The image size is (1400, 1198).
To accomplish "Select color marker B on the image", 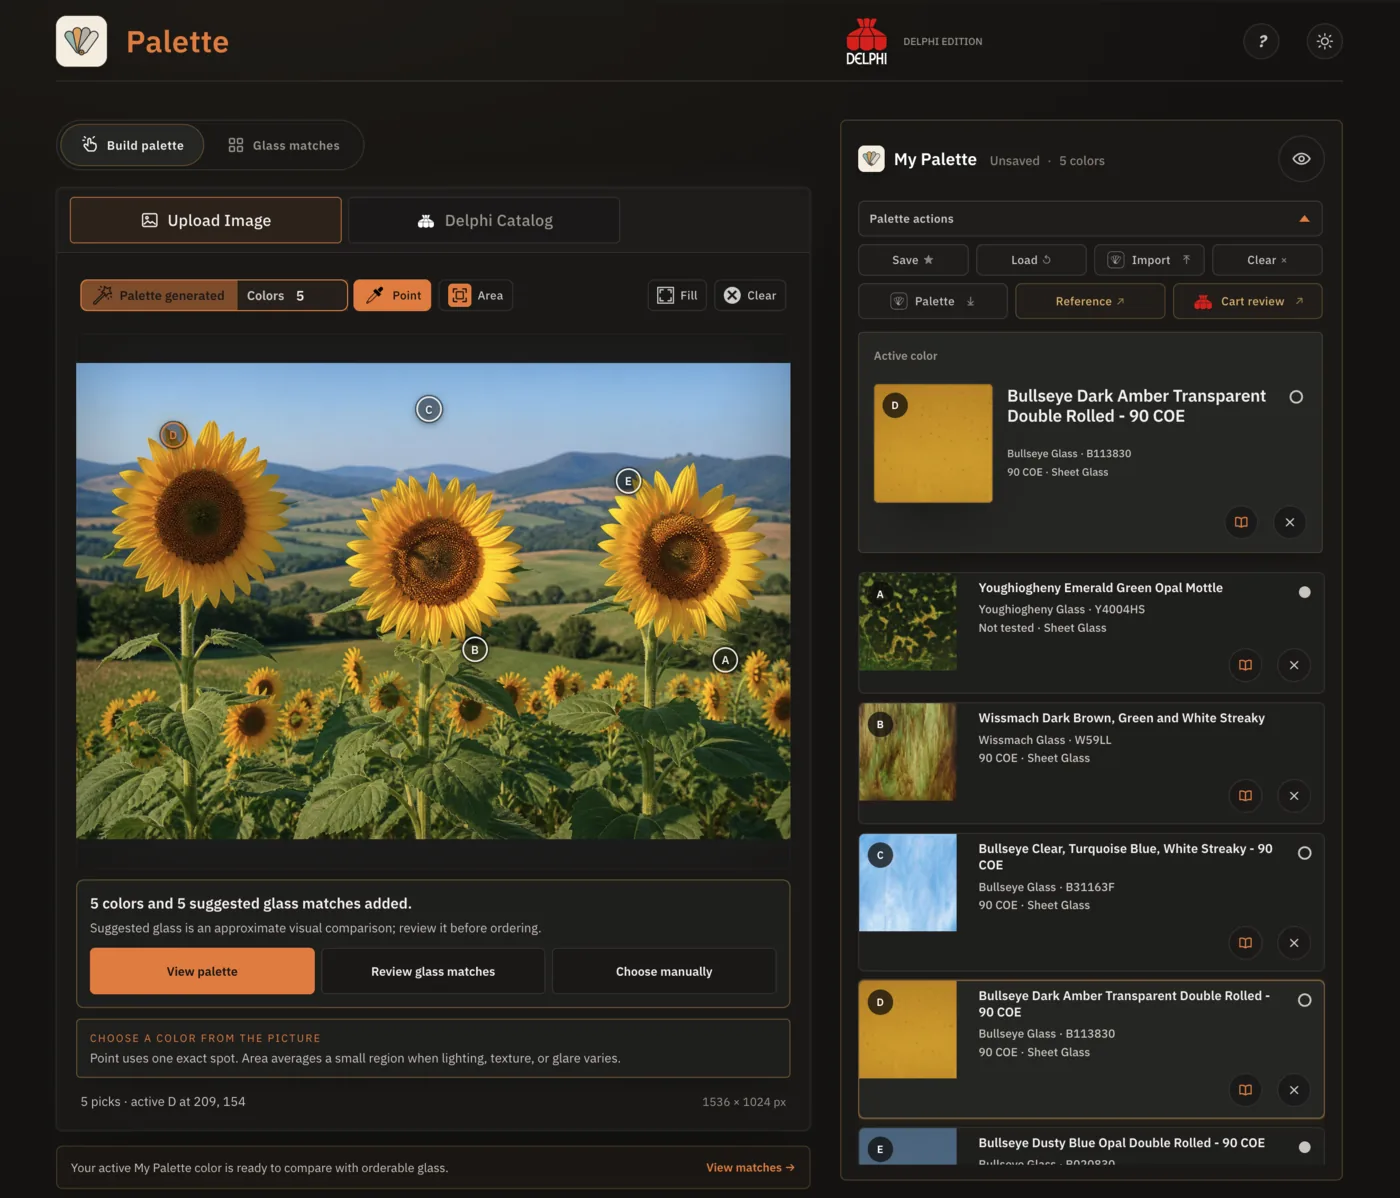I will tap(475, 649).
